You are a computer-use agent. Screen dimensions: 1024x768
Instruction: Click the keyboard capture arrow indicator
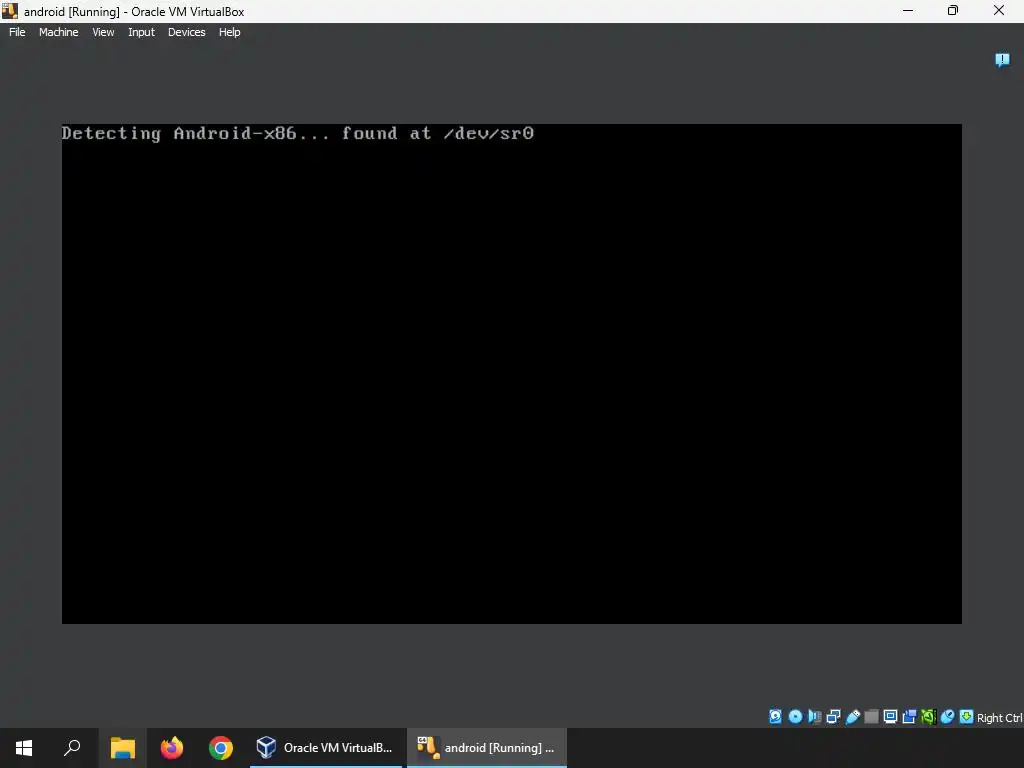pyautogui.click(x=967, y=716)
